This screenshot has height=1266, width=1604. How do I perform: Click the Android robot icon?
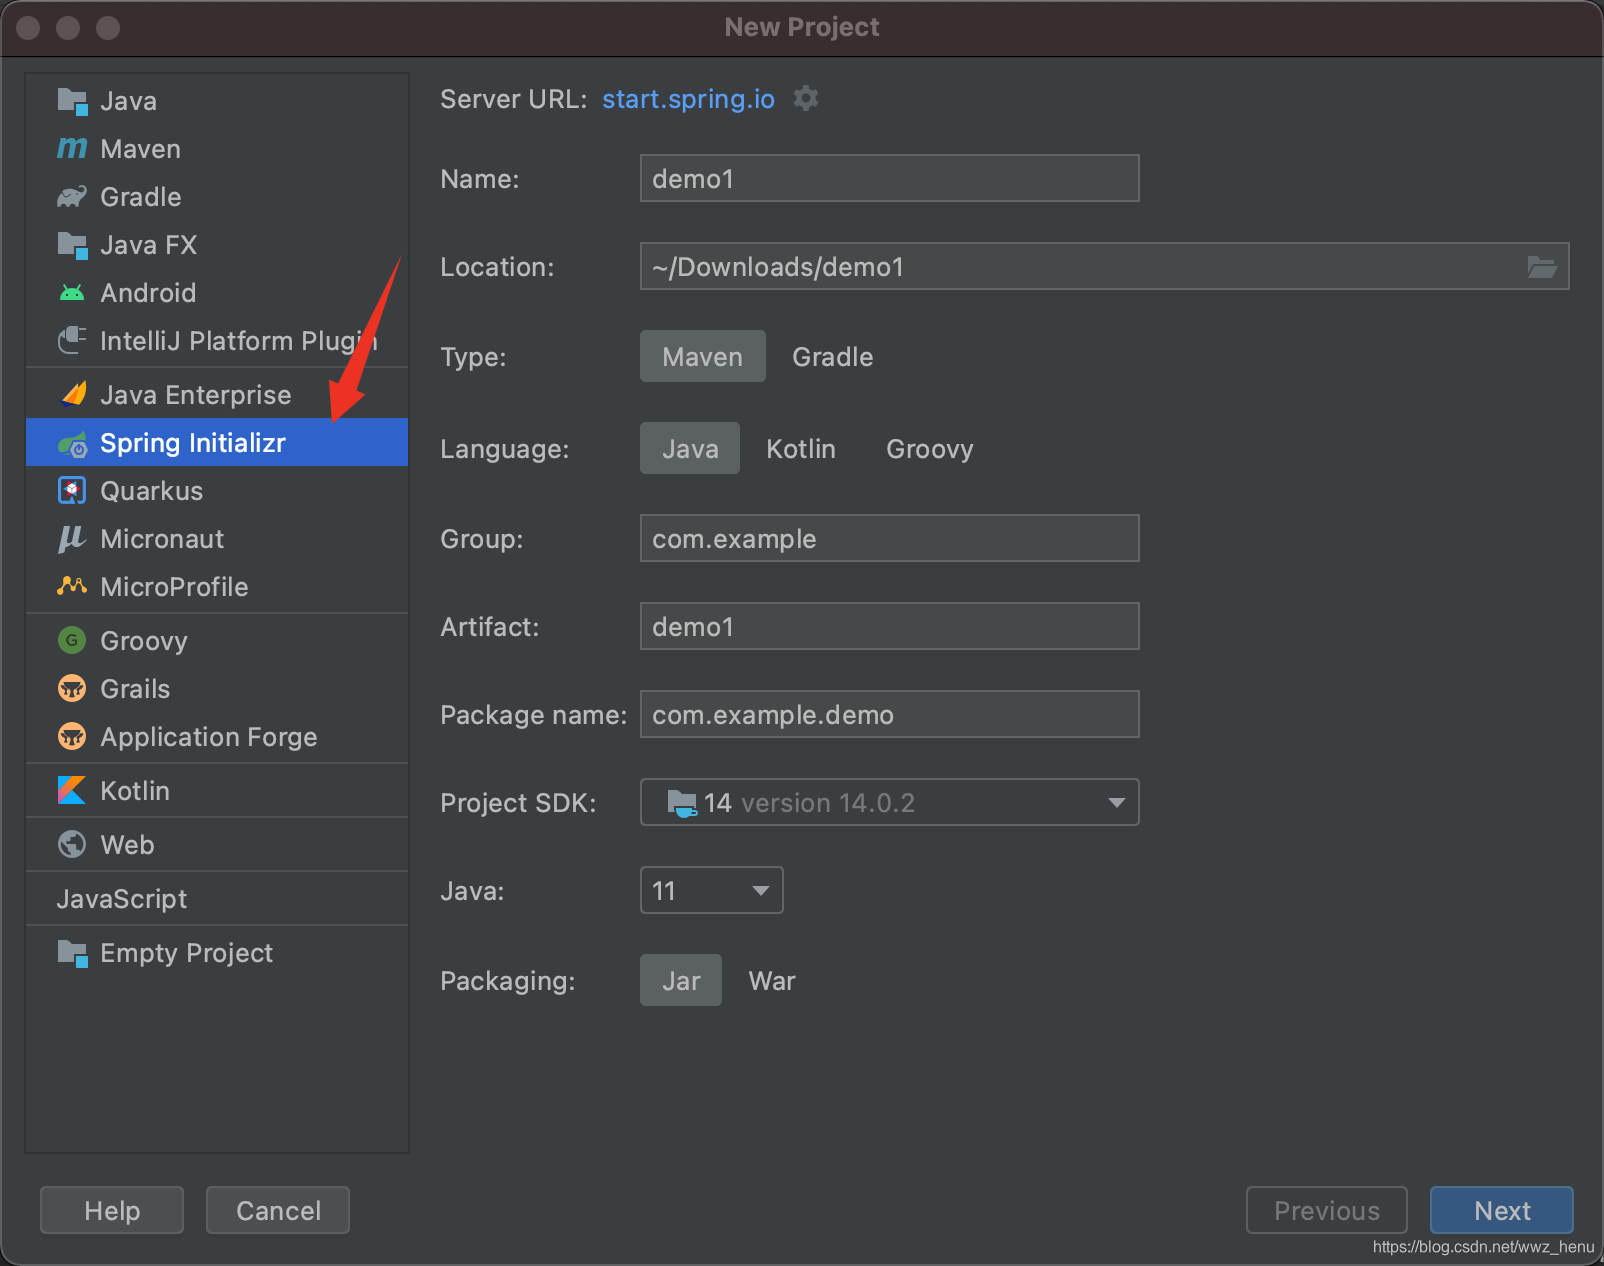[x=72, y=293]
